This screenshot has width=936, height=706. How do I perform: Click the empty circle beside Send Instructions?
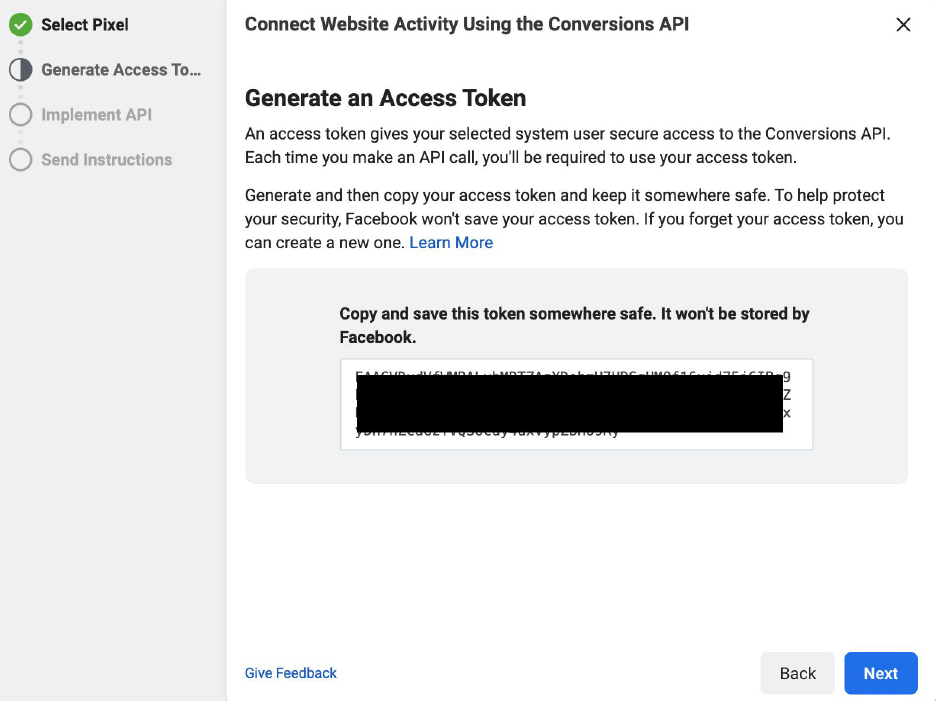coord(20,160)
